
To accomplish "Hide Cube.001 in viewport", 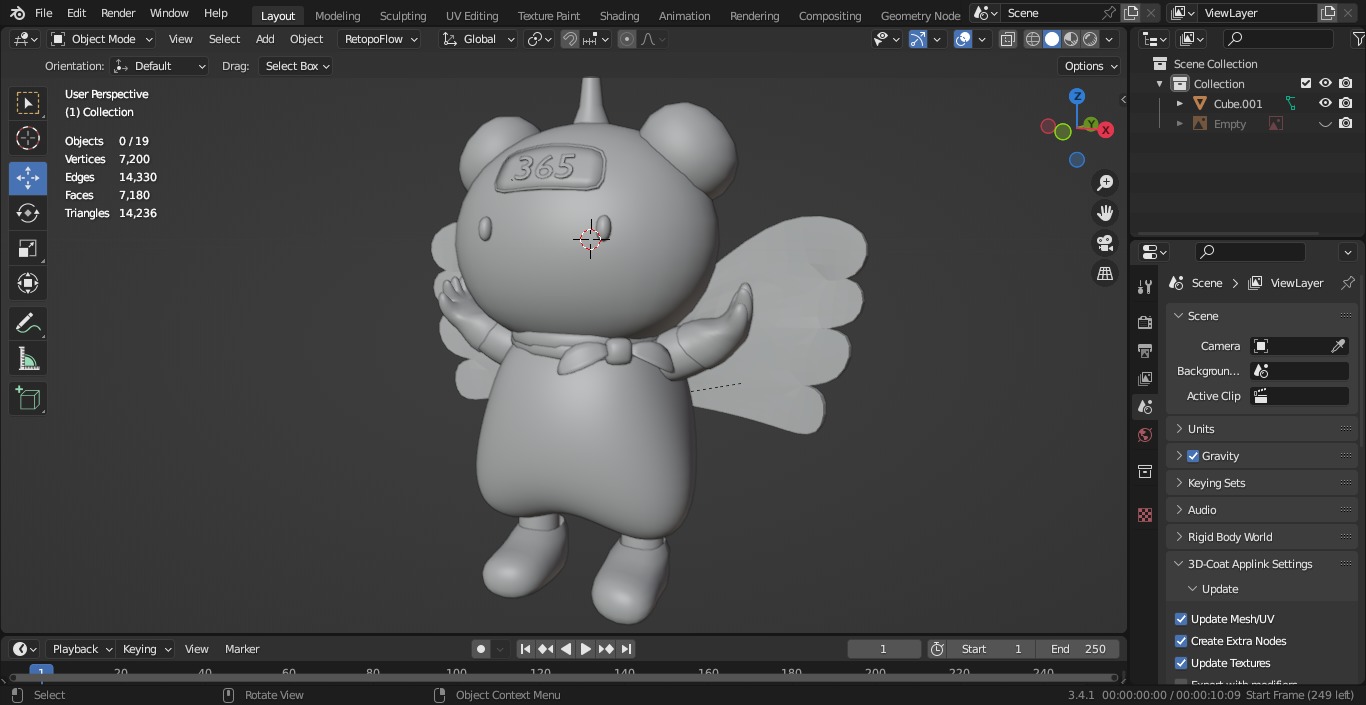I will 1325,103.
